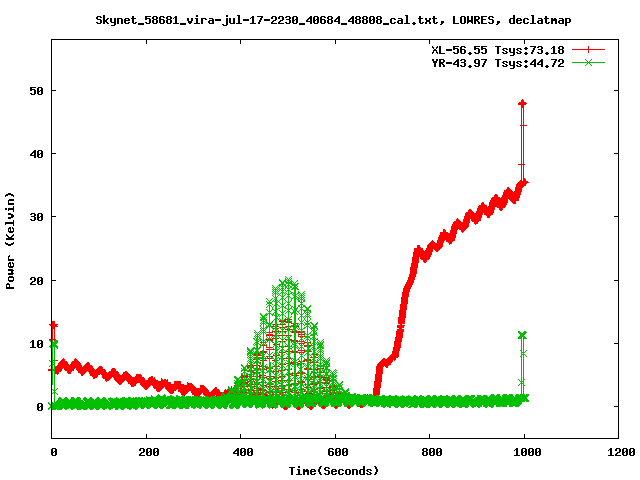Viewport: 640px width, 480px height.
Task: Click the y-axis tick label 30
Action: tap(36, 217)
